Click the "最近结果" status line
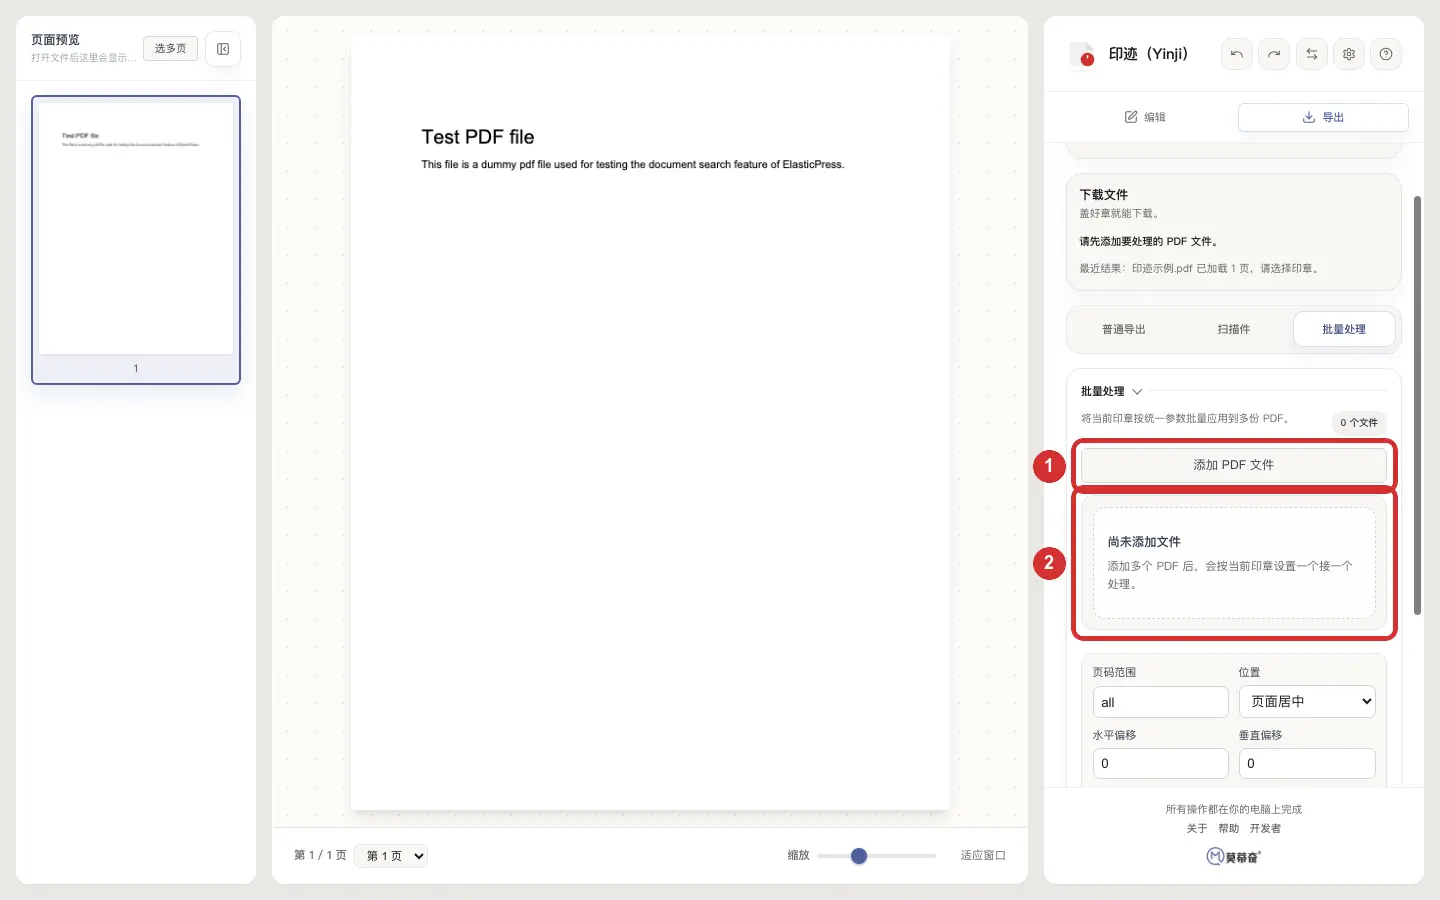1440x900 pixels. pos(1201,268)
